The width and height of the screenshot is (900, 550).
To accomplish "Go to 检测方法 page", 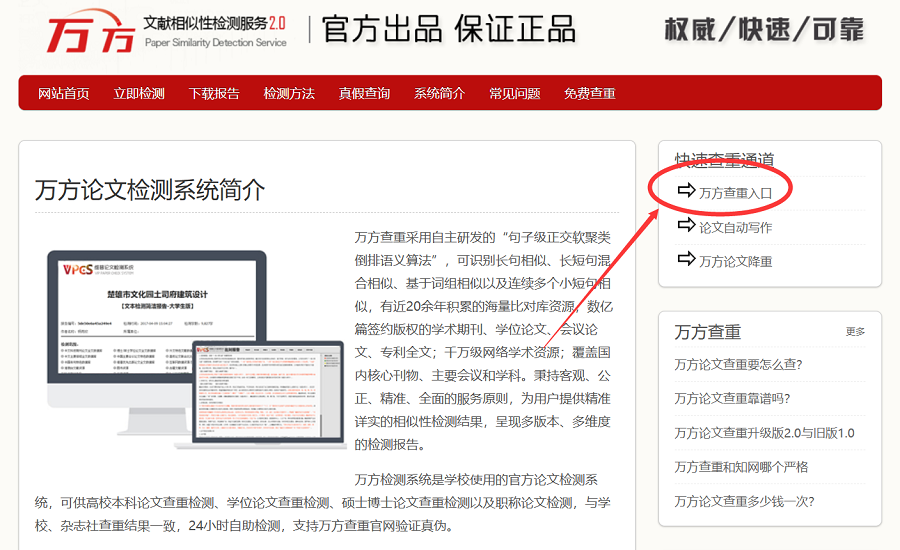I will coord(289,93).
